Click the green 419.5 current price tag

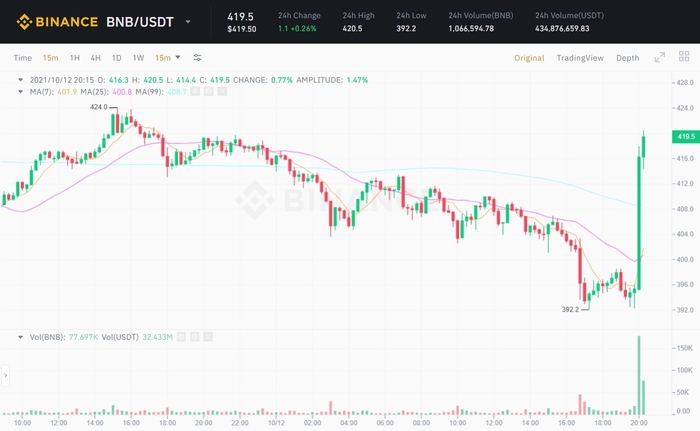pyautogui.click(x=686, y=136)
